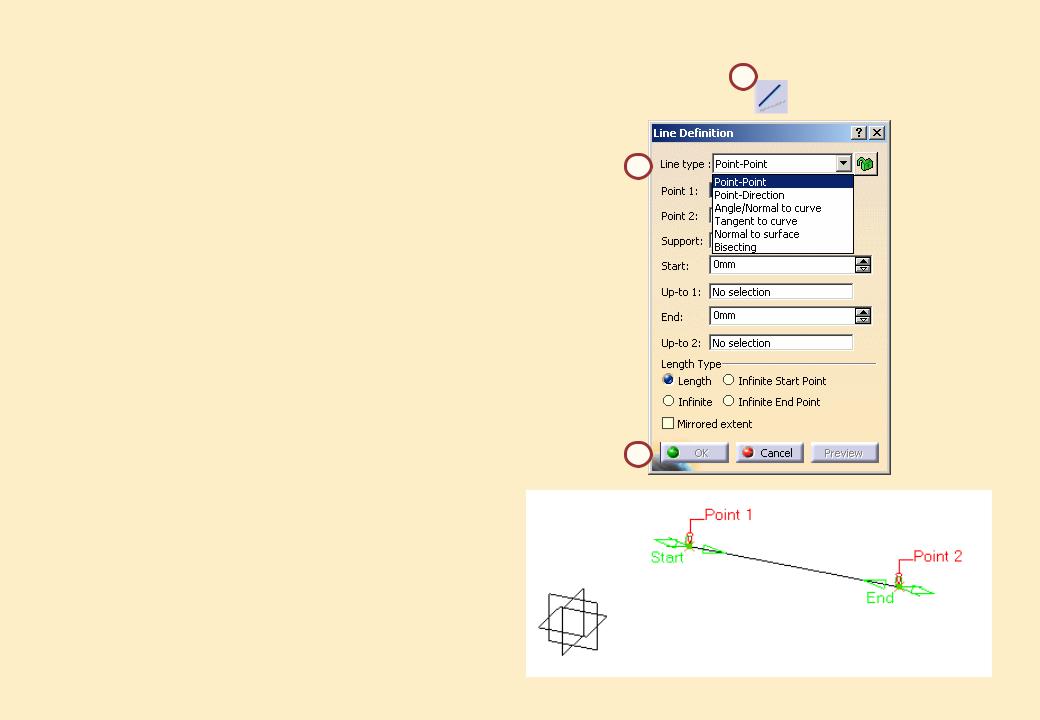Screen dimensions: 1040x720
Task: Choose Point-Point from the list
Action: (x=783, y=182)
